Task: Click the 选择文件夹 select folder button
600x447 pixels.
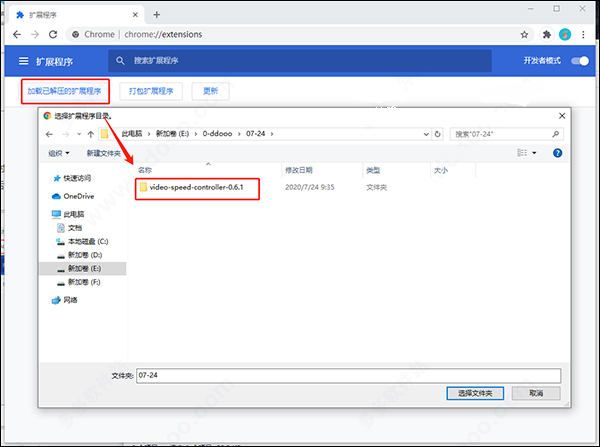Action: point(475,393)
